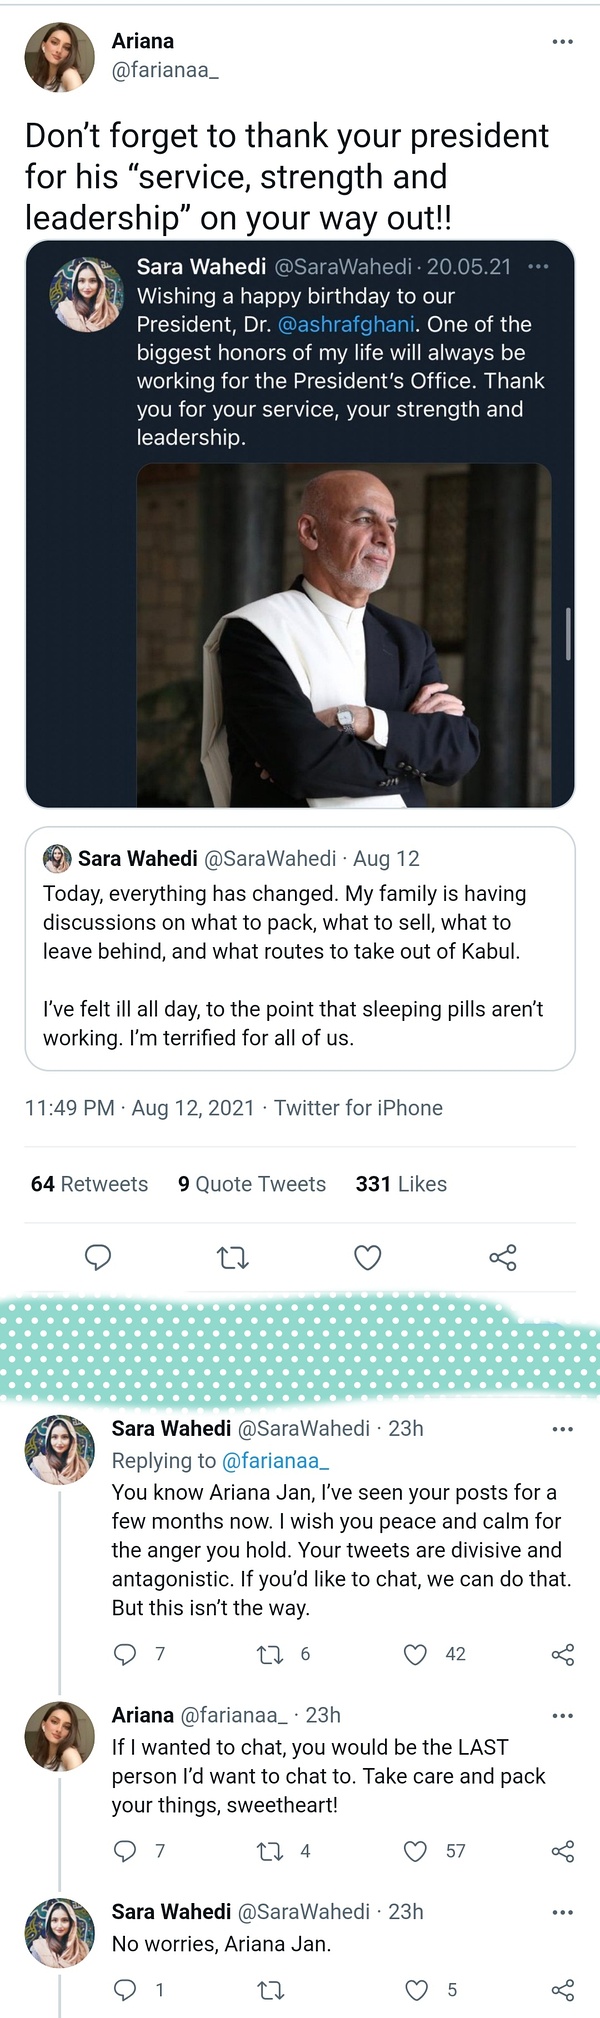Share Sara's 'No worries, Ariana Jan' tweet
This screenshot has width=600, height=2018.
point(563,1990)
